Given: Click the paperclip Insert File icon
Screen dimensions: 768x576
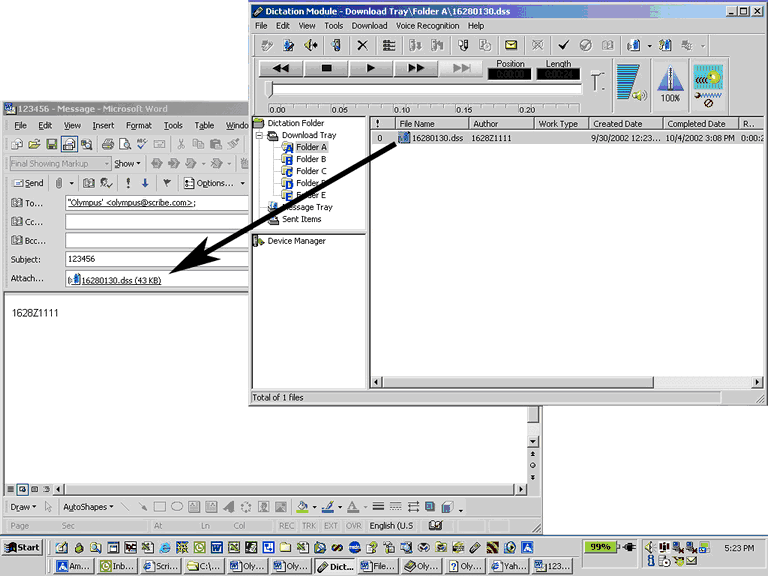Looking at the screenshot, I should (x=59, y=183).
